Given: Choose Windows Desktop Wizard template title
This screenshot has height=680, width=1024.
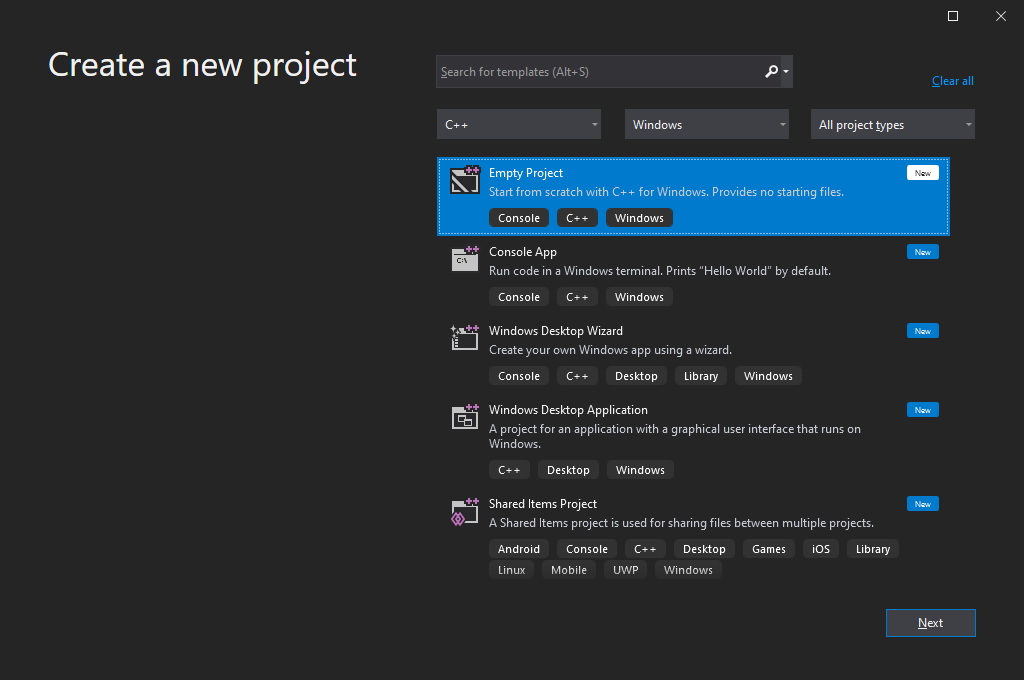Looking at the screenshot, I should pyautogui.click(x=555, y=331).
